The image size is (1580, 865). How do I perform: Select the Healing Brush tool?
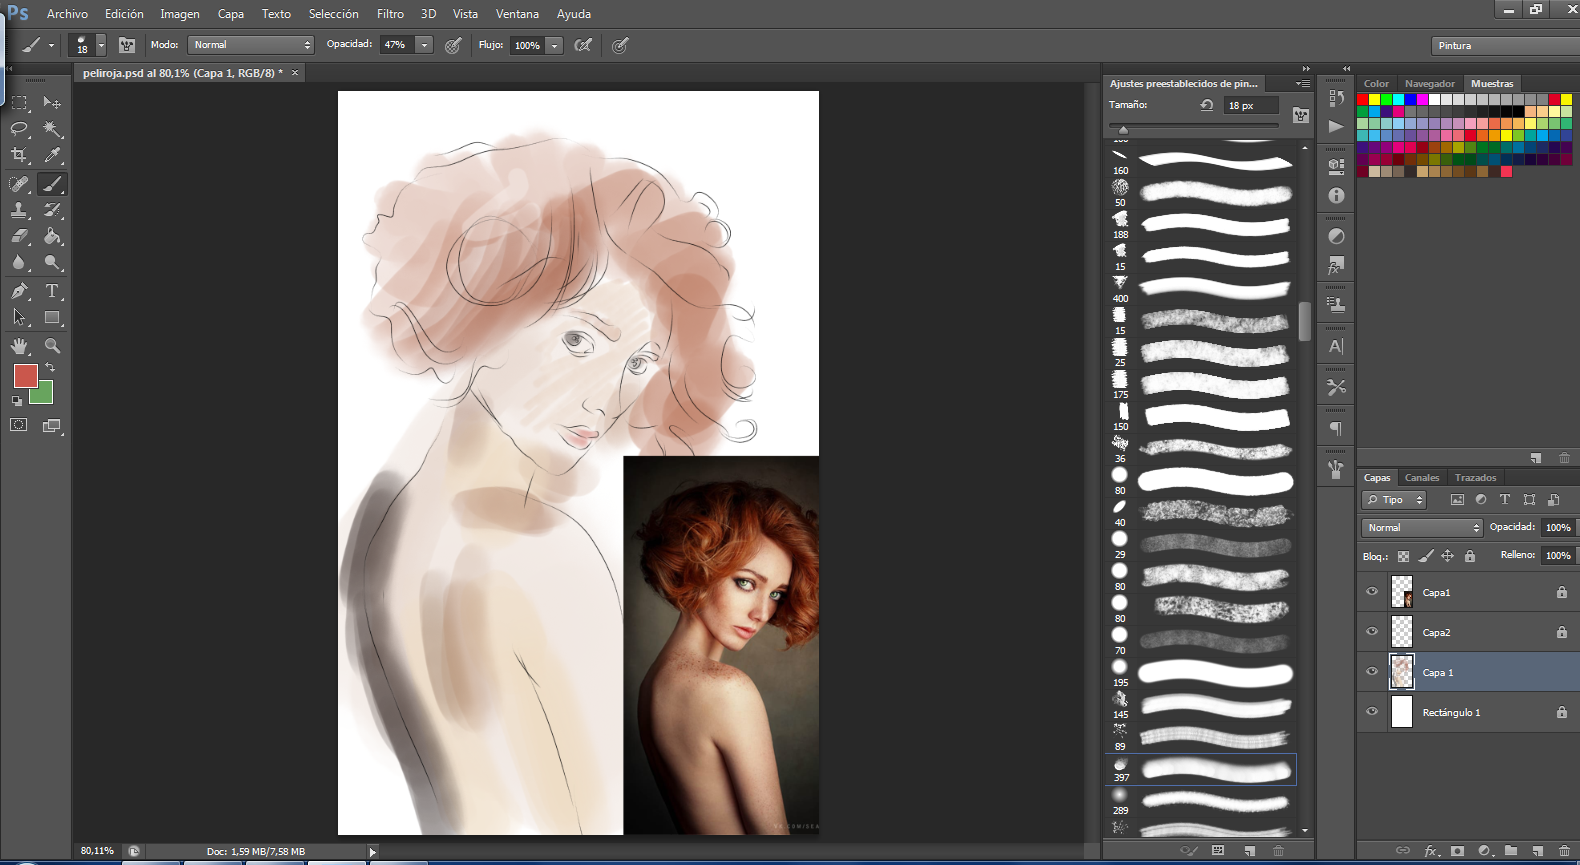[19, 184]
